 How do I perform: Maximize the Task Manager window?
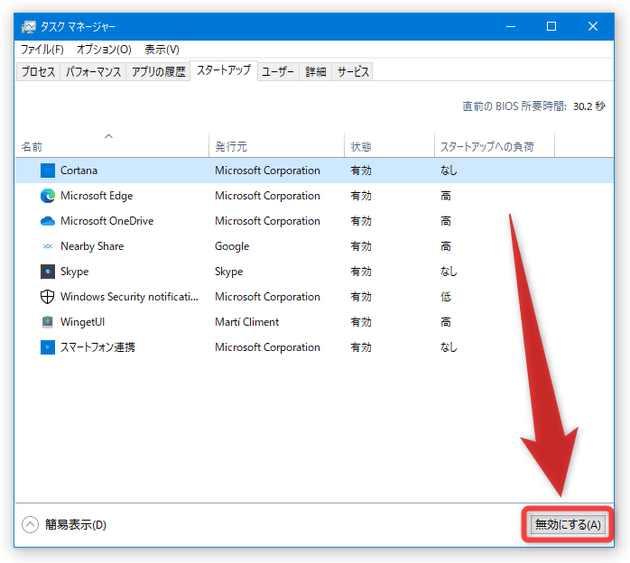[x=551, y=27]
